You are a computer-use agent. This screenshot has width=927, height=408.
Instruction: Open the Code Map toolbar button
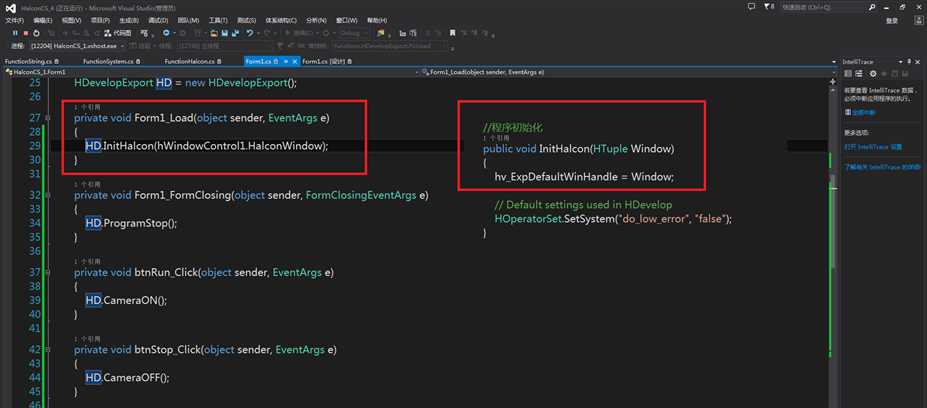point(118,33)
